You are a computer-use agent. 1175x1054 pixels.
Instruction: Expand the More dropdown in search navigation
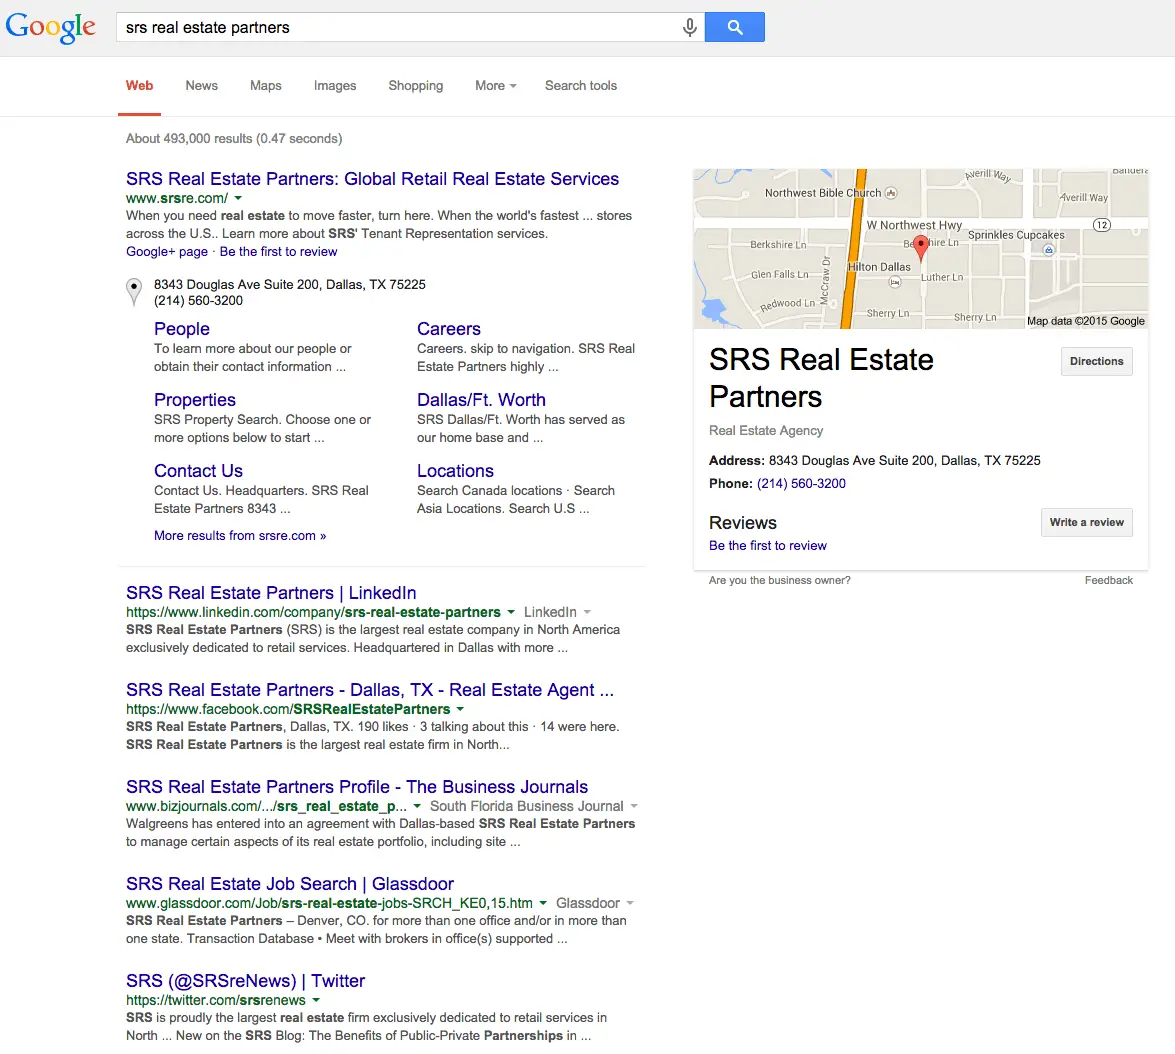(495, 86)
